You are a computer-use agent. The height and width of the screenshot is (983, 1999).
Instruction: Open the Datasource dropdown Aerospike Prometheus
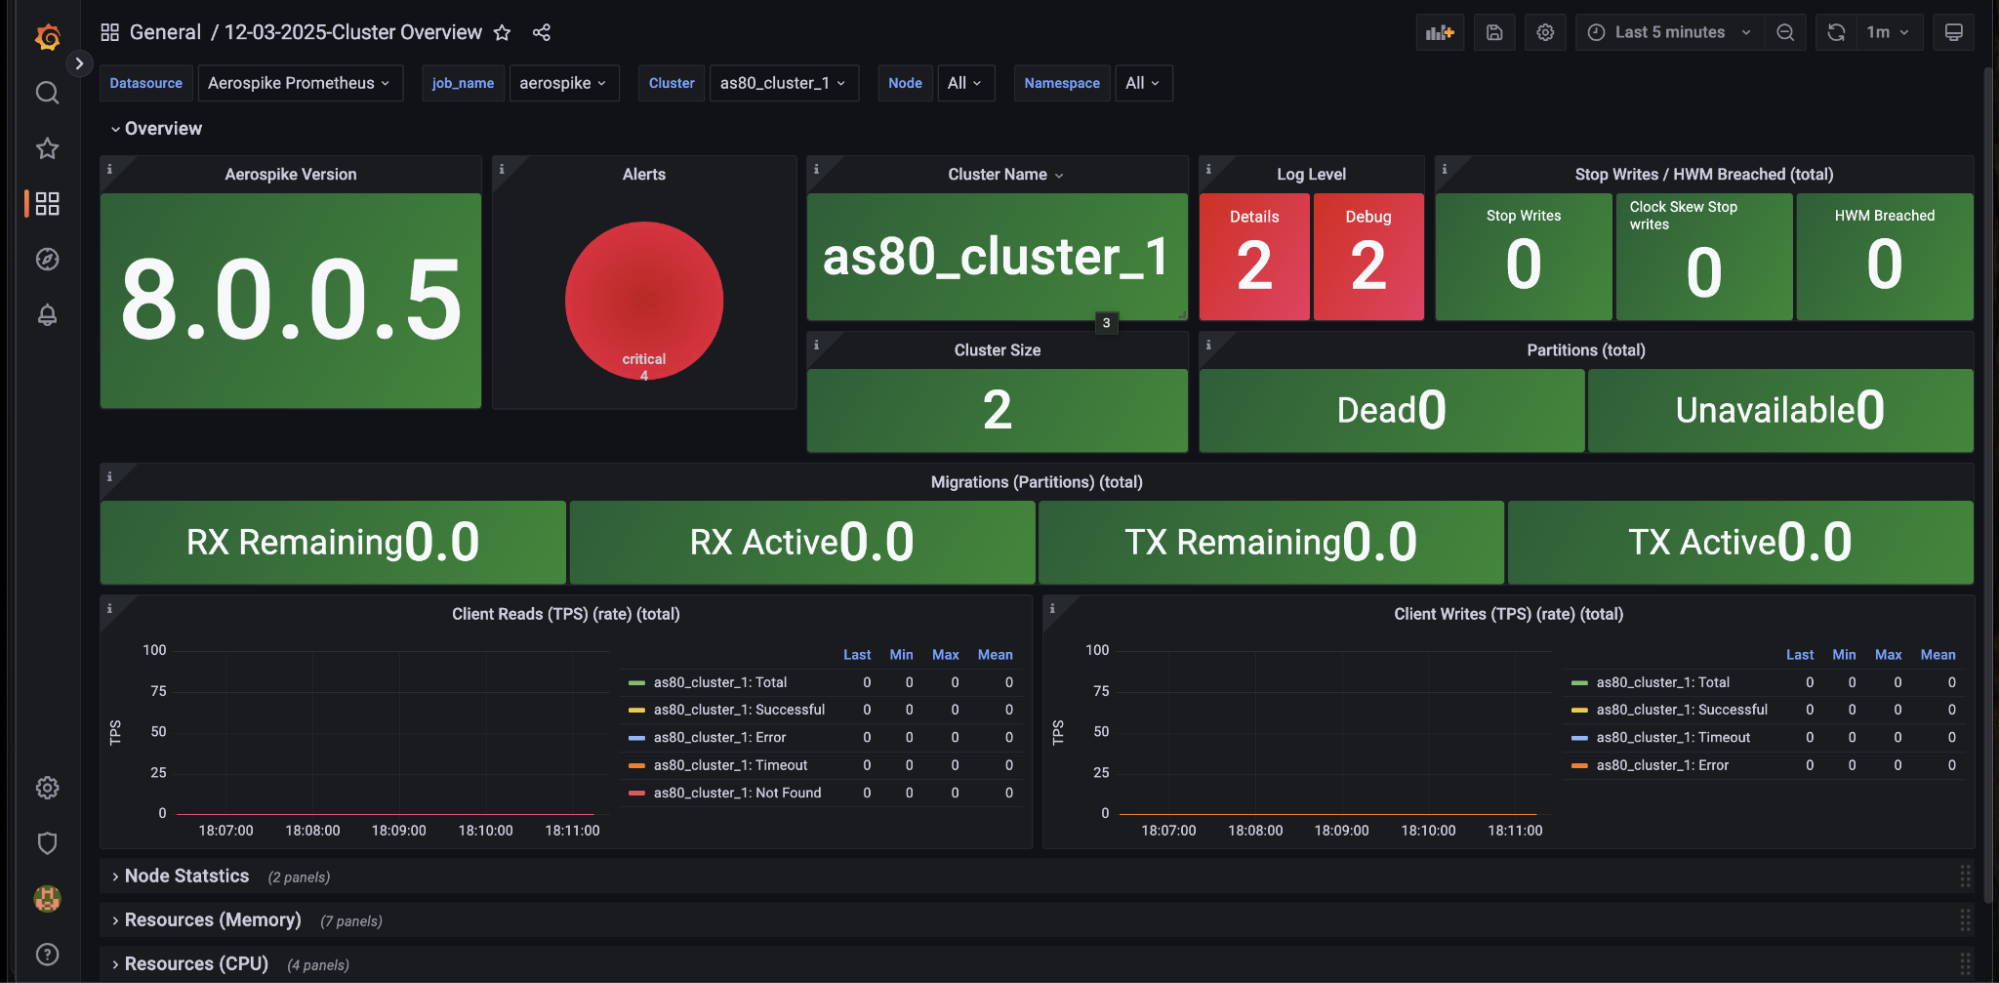tap(300, 83)
